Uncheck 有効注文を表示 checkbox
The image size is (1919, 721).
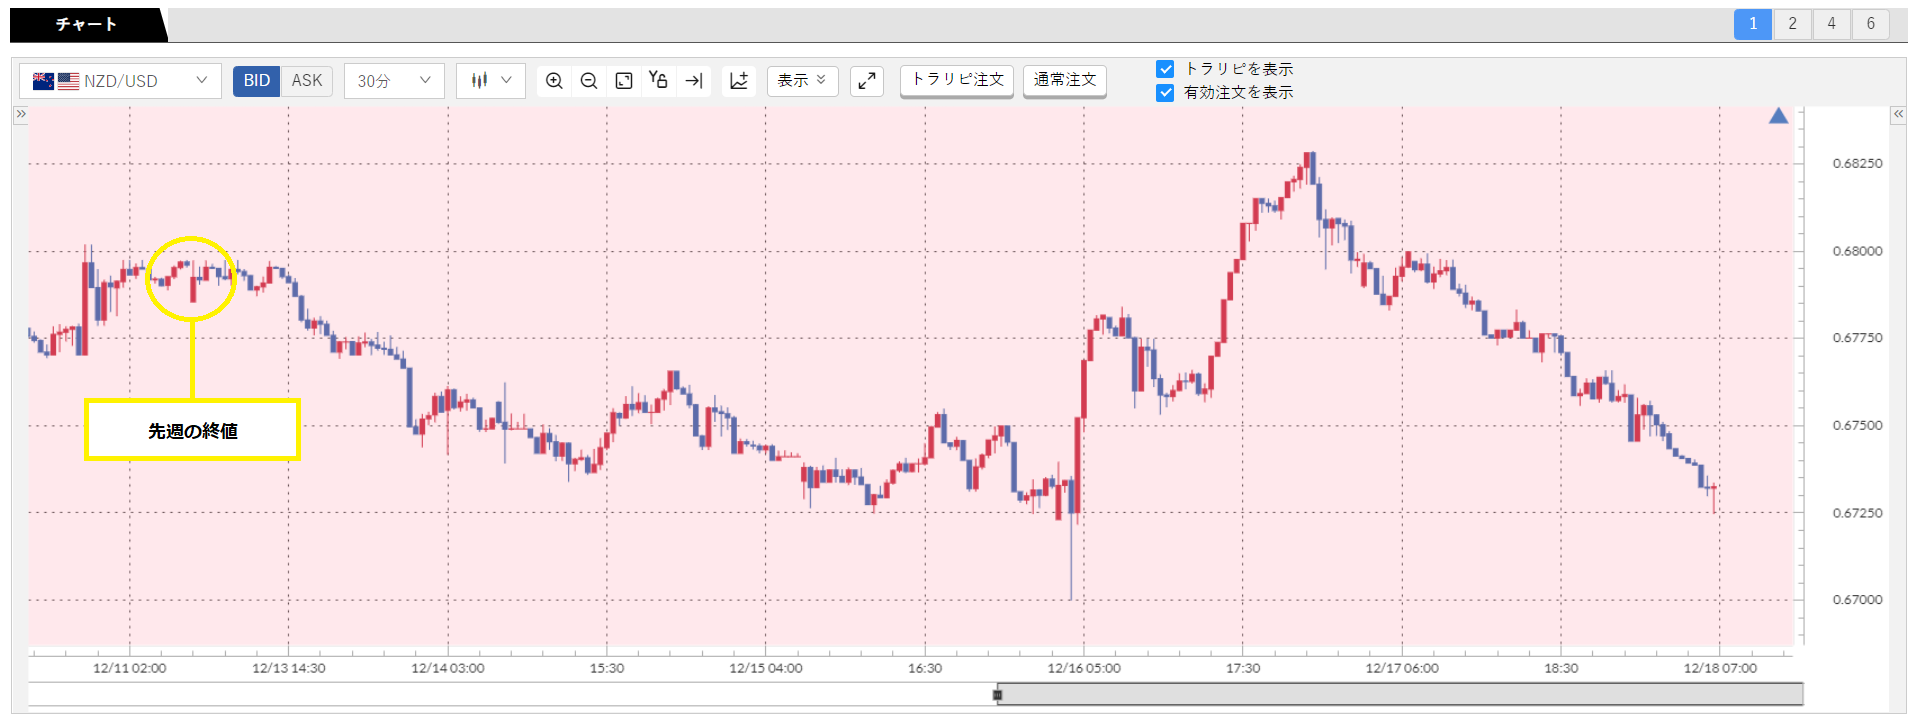coord(1165,93)
